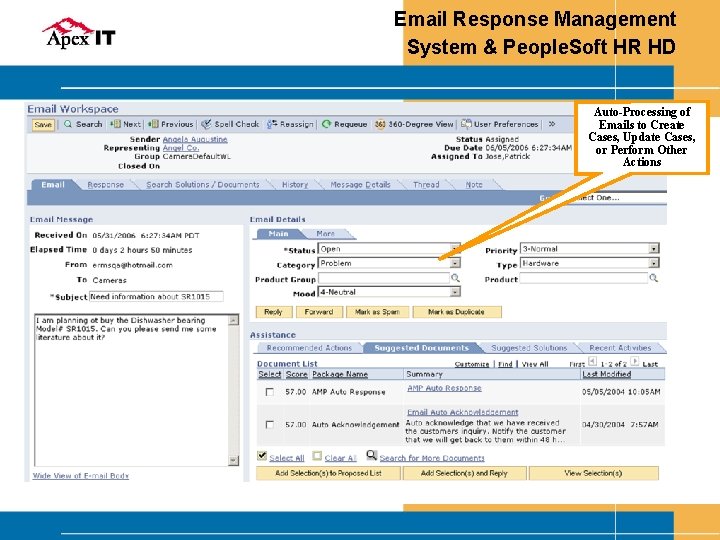The width and height of the screenshot is (720, 540).
Task: Sort by Score column header
Action: click(297, 374)
